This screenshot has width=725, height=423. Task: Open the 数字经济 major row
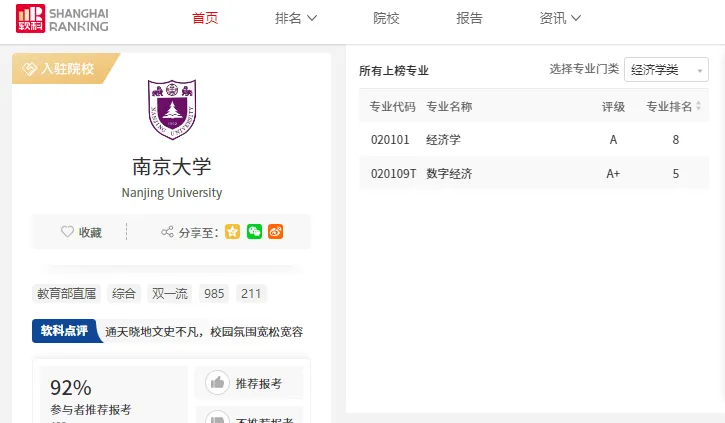(534, 173)
